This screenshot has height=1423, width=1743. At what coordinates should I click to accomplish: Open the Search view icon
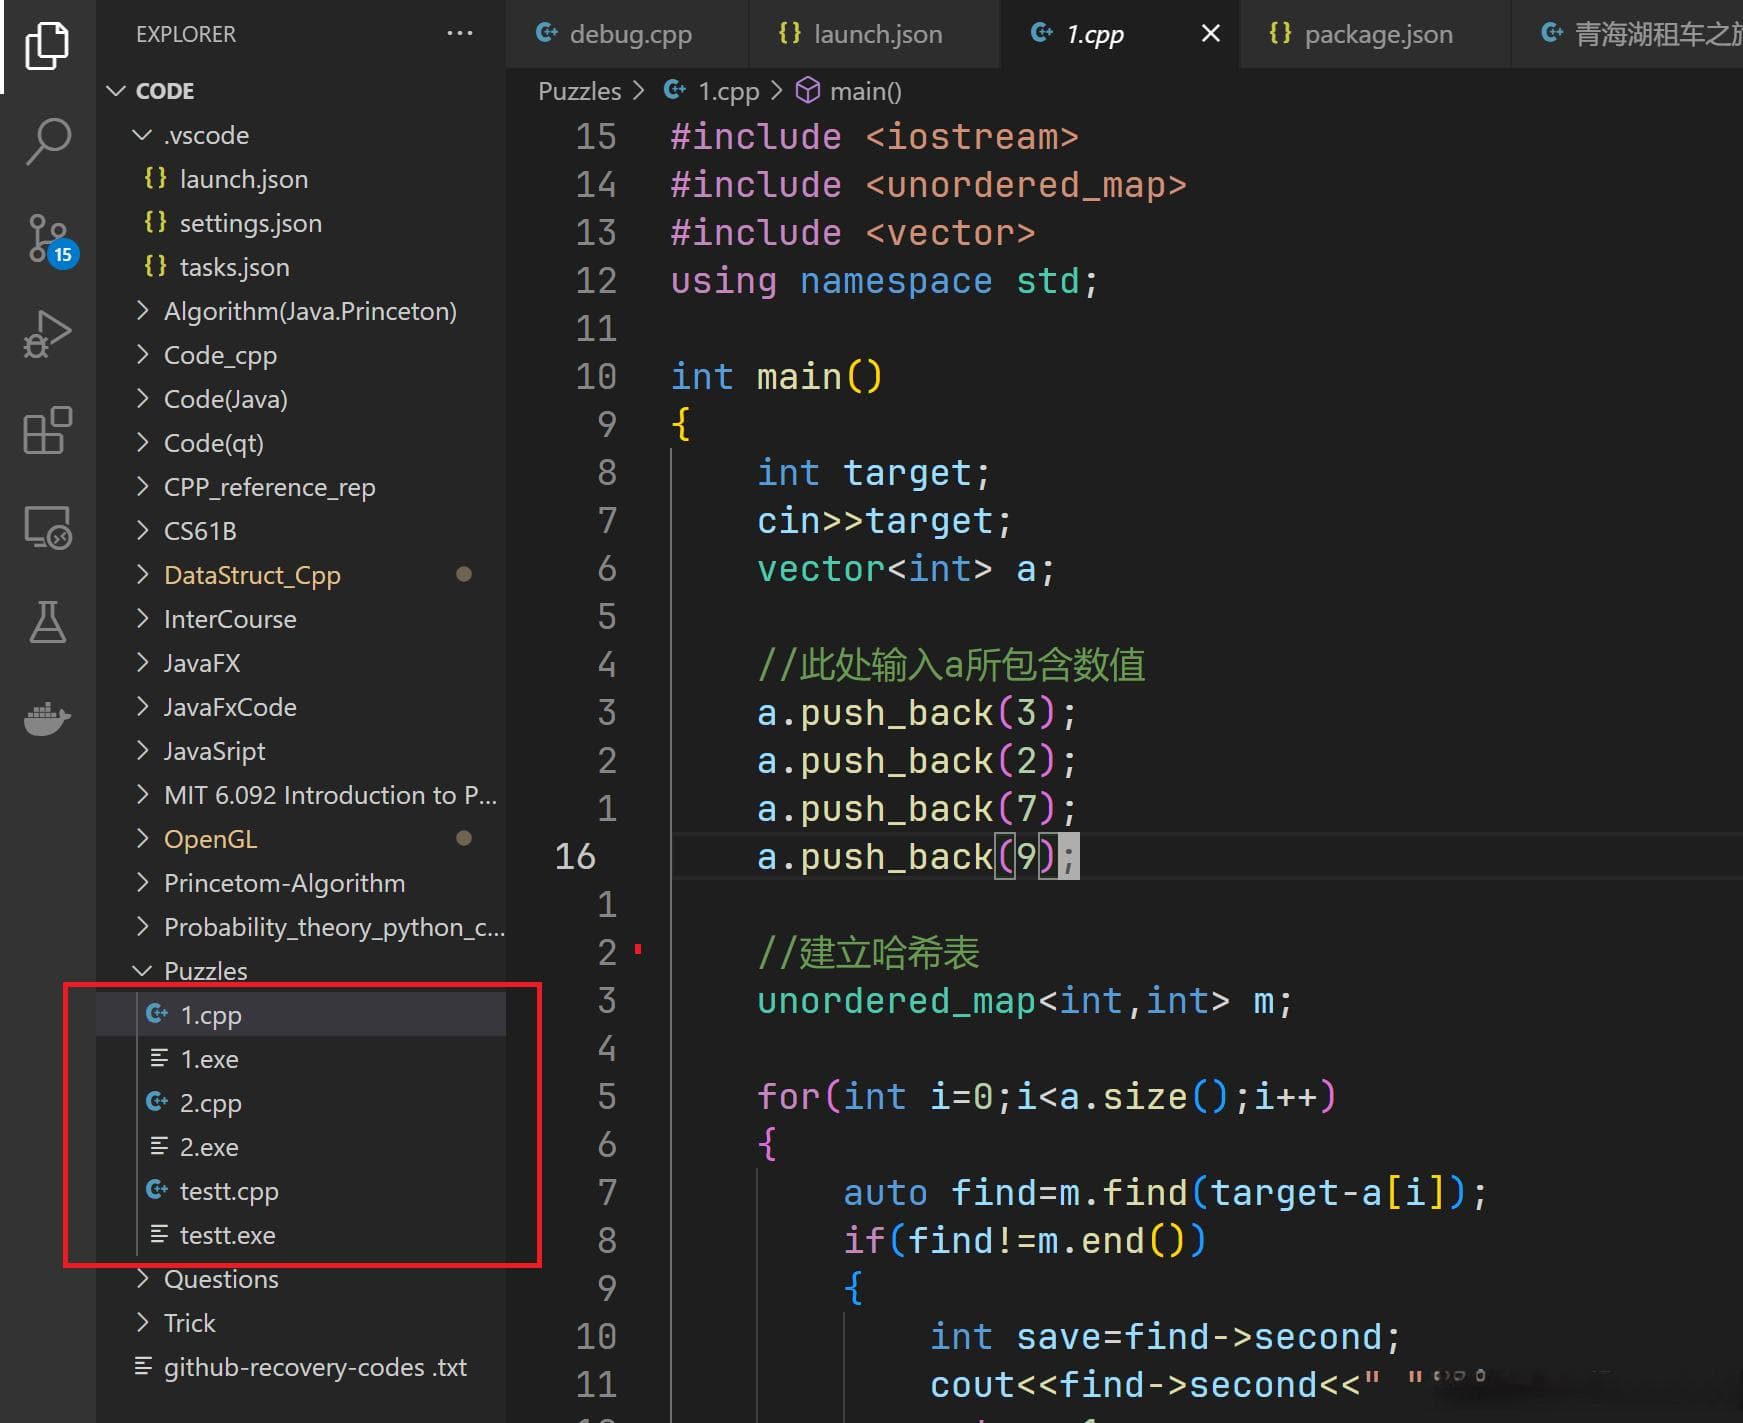click(47, 141)
